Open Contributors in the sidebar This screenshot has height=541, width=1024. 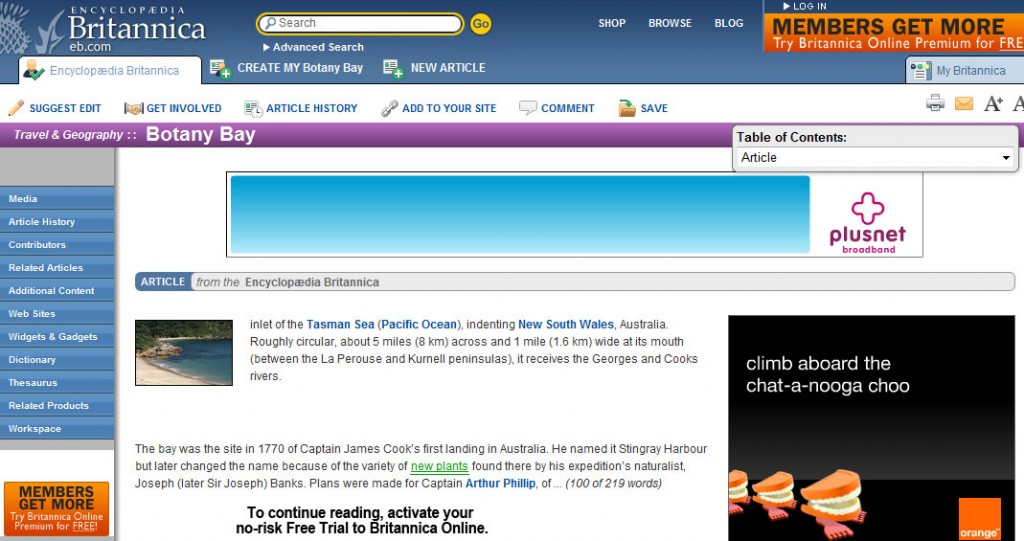click(x=57, y=244)
